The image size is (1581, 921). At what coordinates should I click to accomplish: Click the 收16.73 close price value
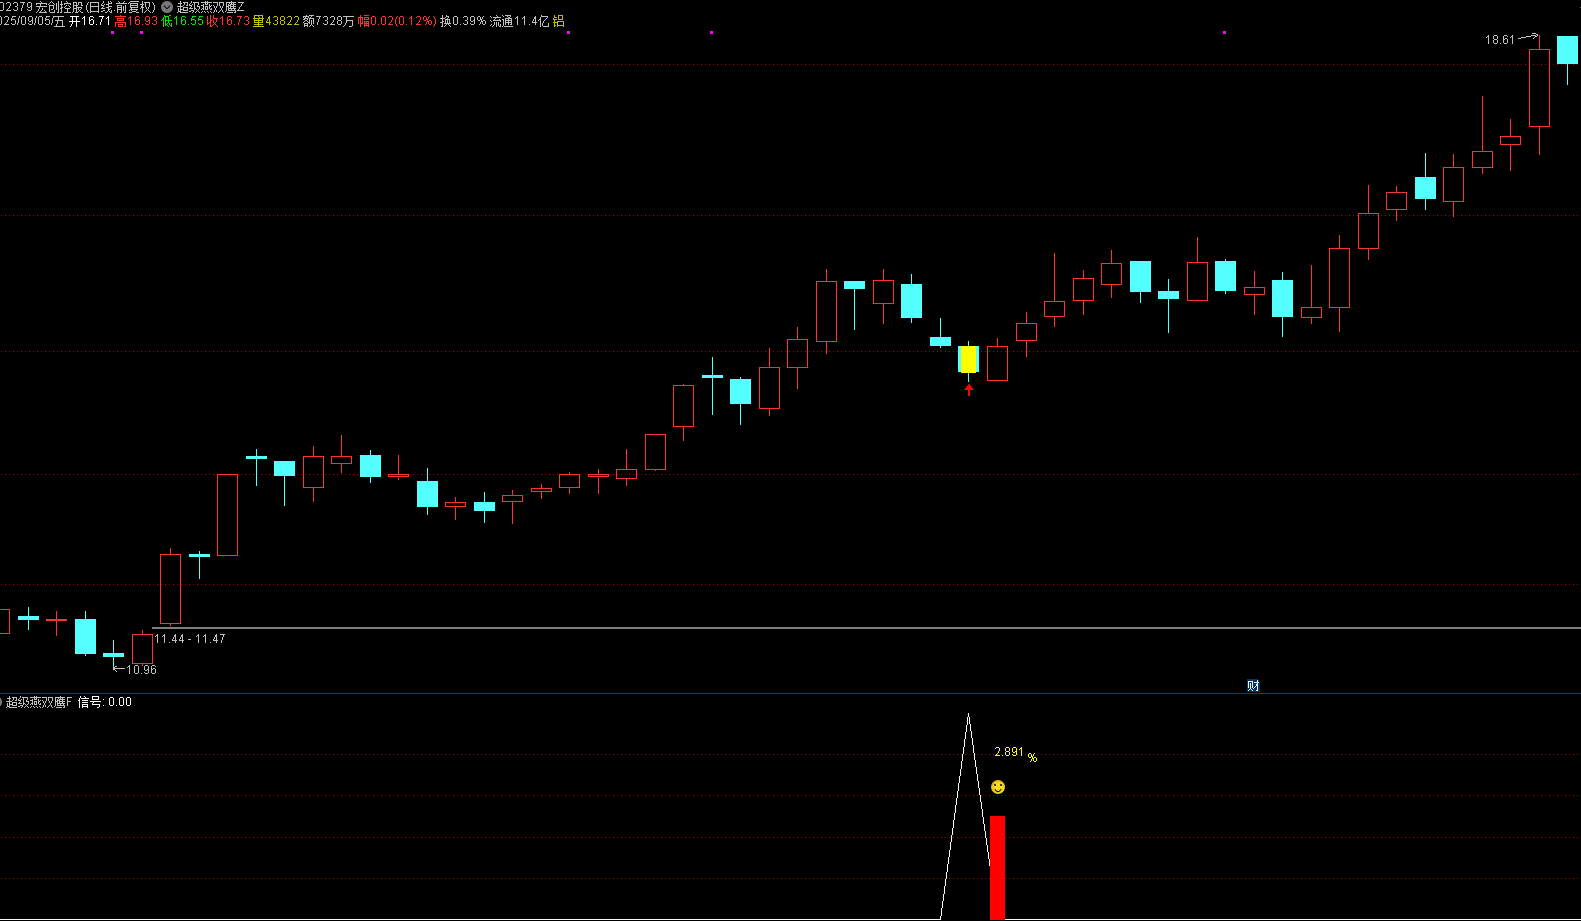pyautogui.click(x=228, y=21)
